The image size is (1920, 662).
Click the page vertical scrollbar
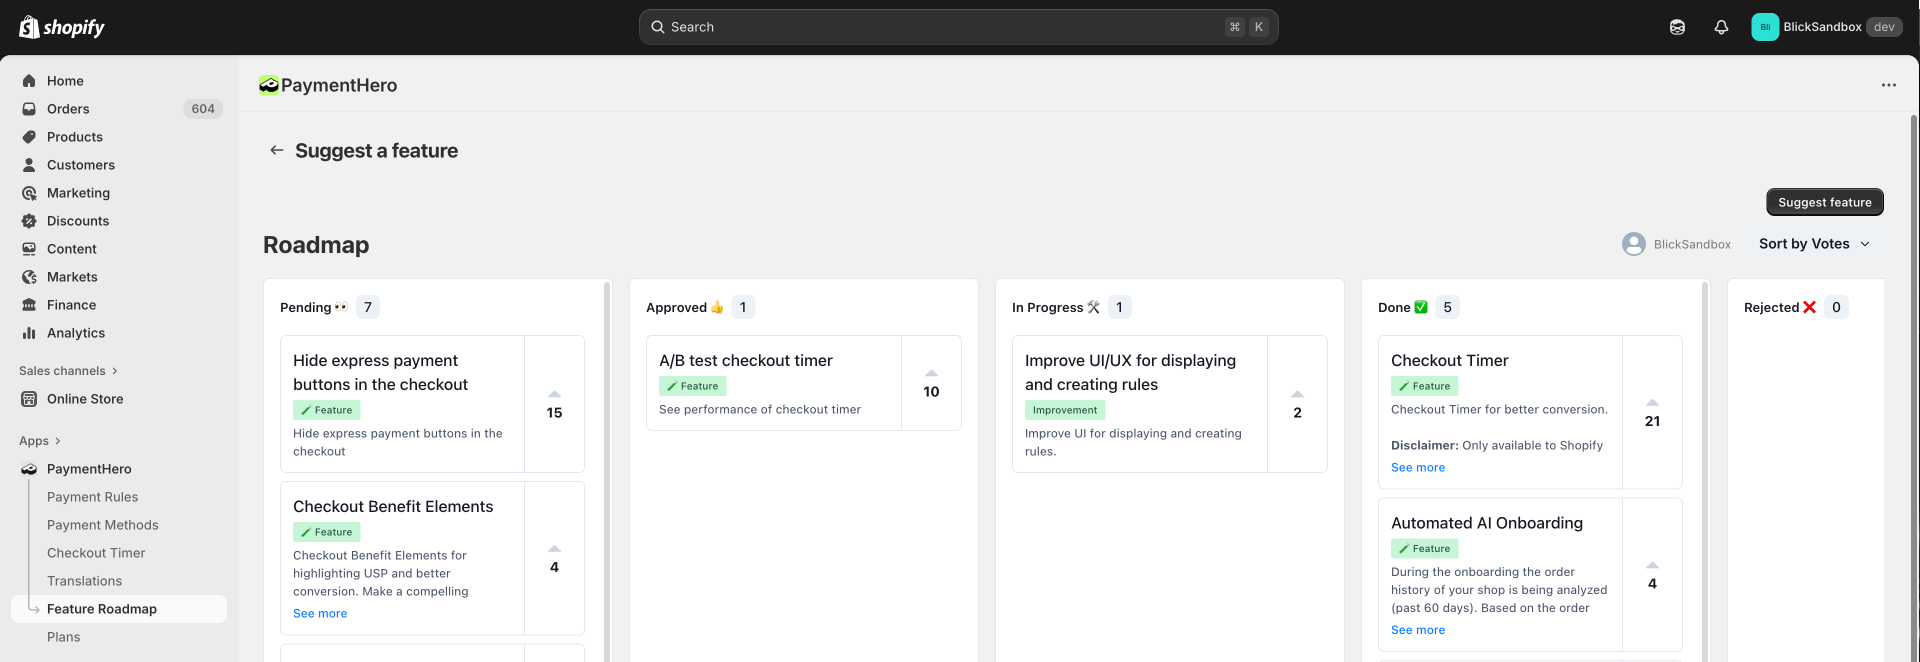pyautogui.click(x=1914, y=388)
